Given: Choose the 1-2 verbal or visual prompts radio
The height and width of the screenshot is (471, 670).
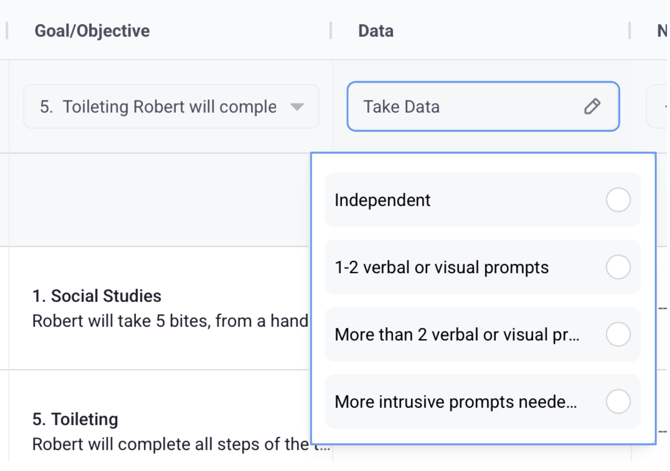Looking at the screenshot, I should tap(618, 267).
